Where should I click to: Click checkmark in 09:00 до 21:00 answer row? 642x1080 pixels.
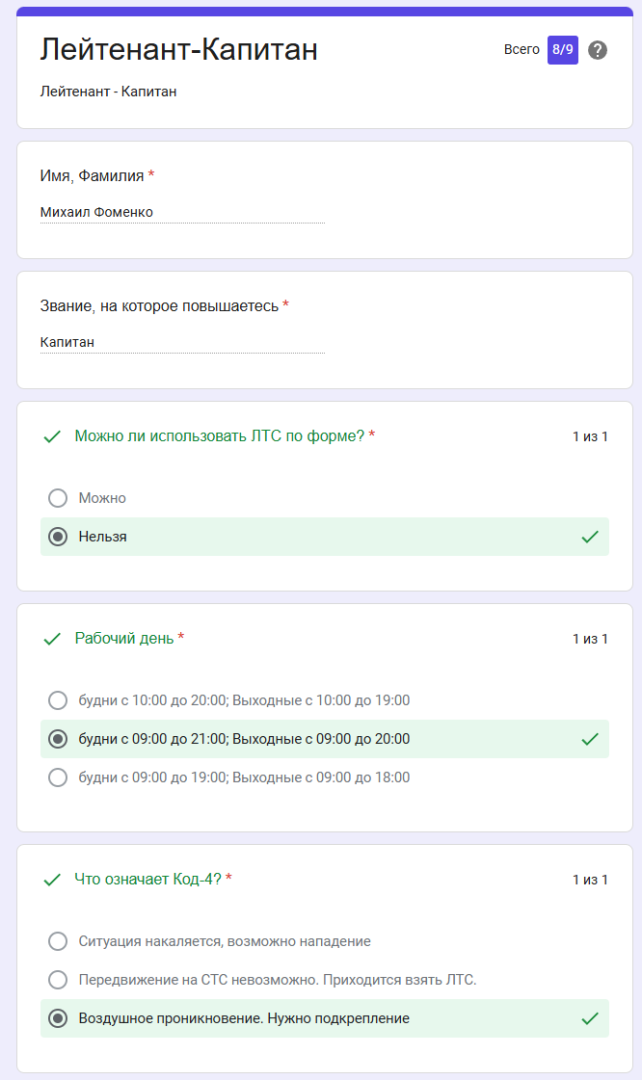(590, 739)
